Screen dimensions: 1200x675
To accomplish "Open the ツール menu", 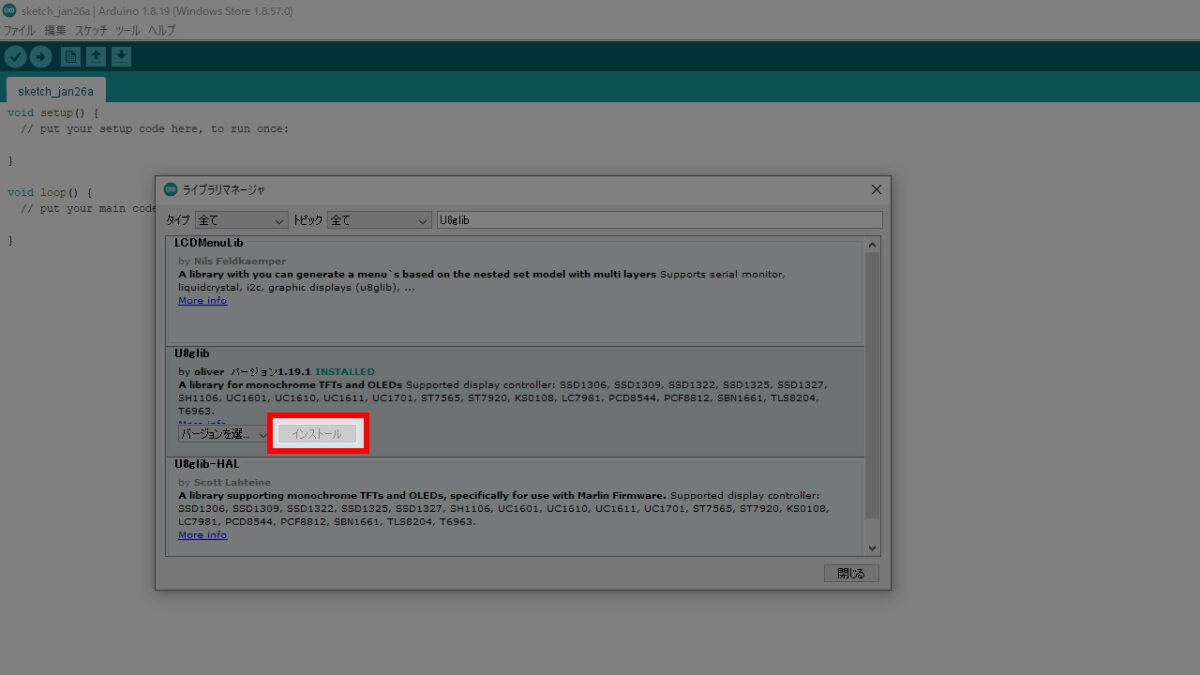I will point(128,30).
